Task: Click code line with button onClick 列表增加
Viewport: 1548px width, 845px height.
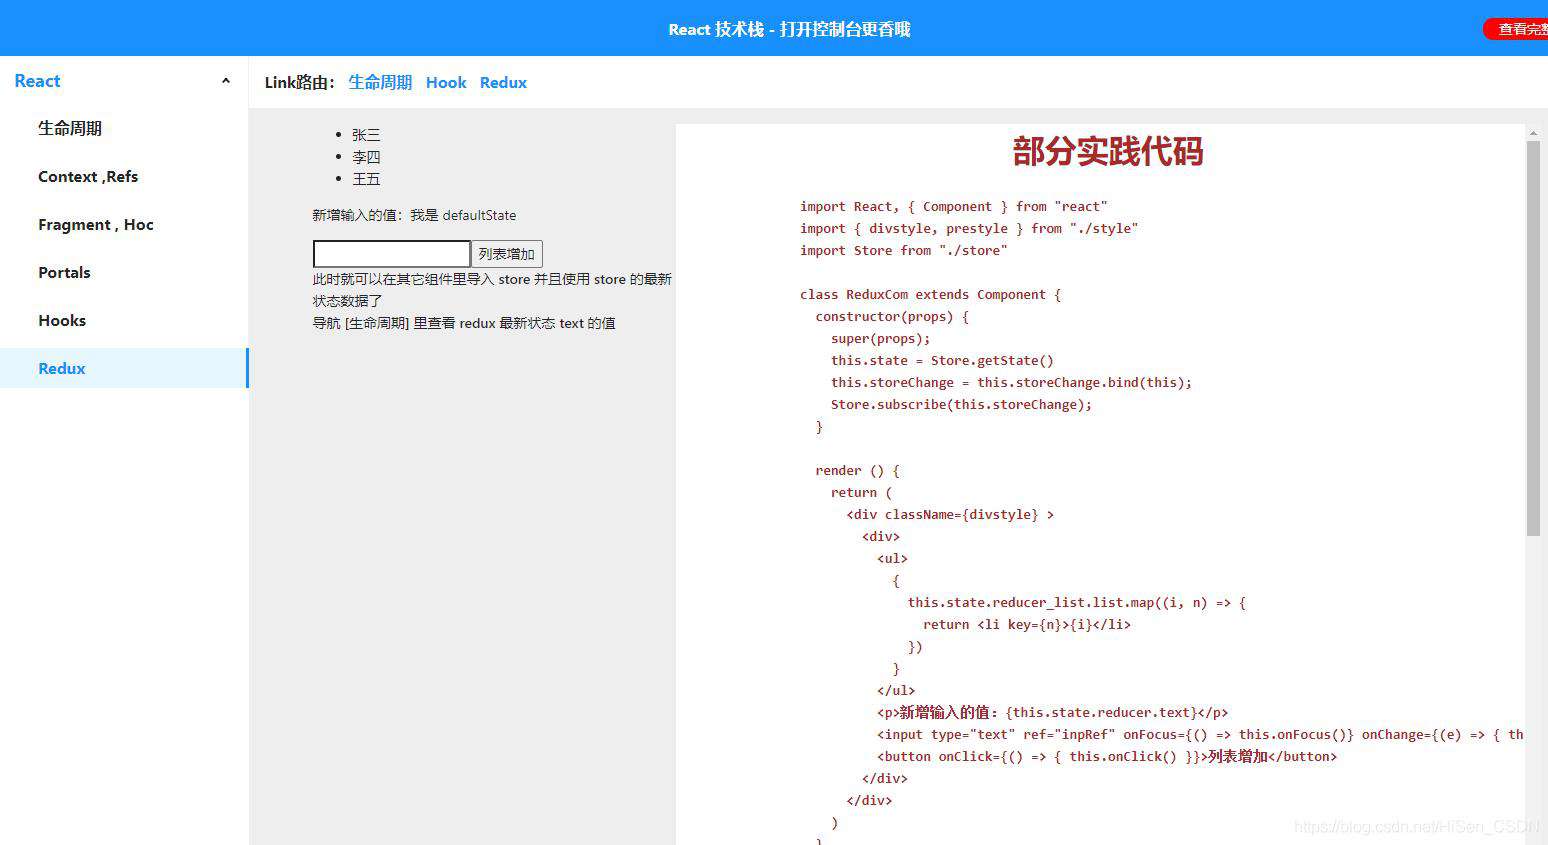Action: tap(1107, 756)
